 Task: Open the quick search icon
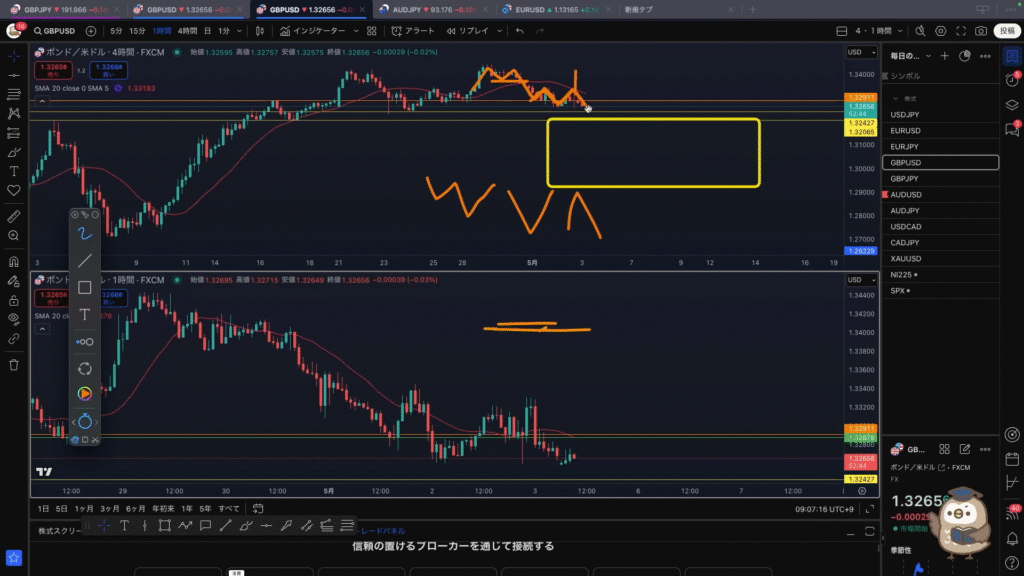pyautogui.click(x=920, y=31)
